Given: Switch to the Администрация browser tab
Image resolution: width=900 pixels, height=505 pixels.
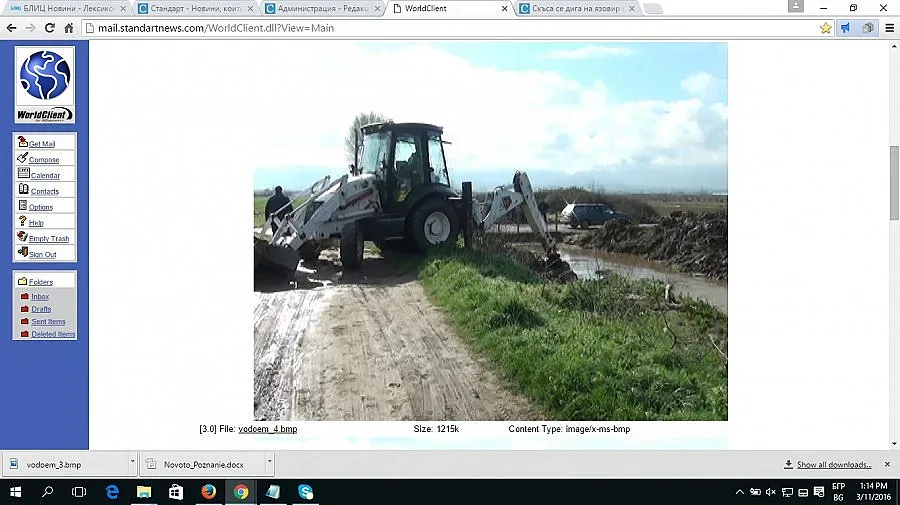Looking at the screenshot, I should [x=320, y=8].
